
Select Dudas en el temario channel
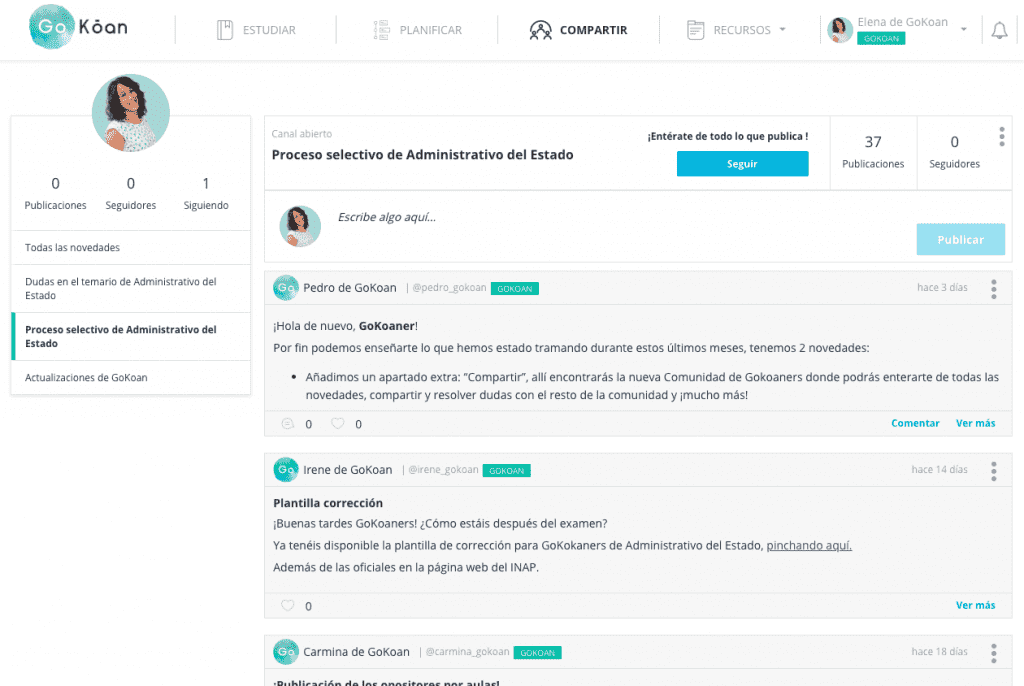pyautogui.click(x=131, y=289)
